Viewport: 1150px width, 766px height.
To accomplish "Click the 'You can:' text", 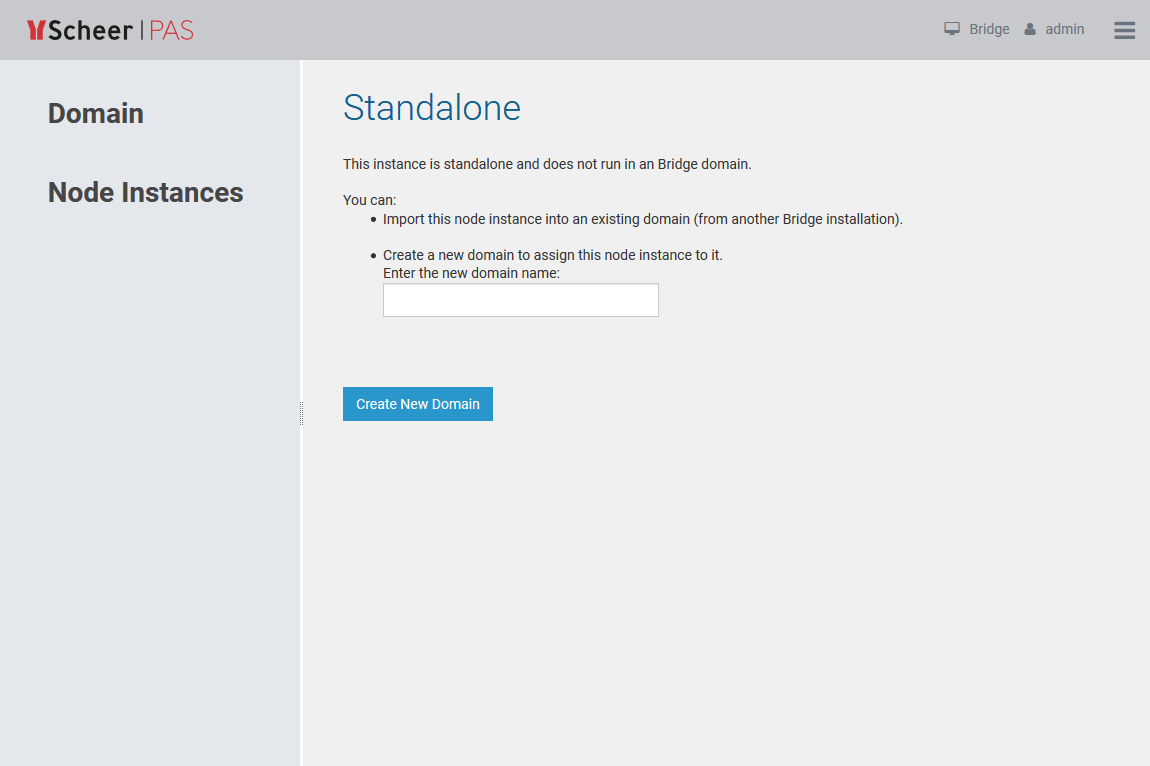I will pyautogui.click(x=370, y=200).
